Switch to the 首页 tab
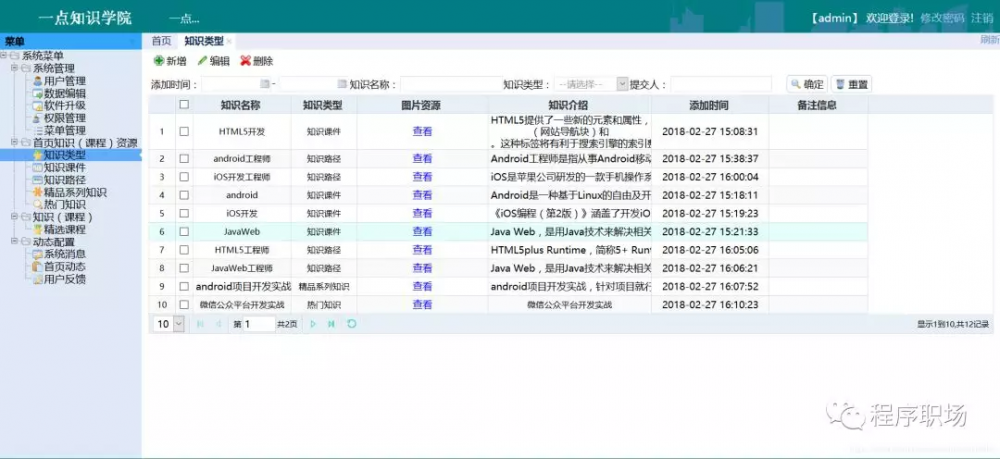 161,41
